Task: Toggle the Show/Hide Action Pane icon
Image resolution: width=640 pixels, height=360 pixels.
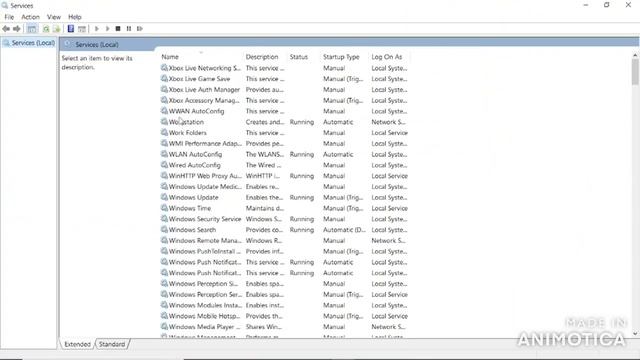Action: tap(82, 29)
